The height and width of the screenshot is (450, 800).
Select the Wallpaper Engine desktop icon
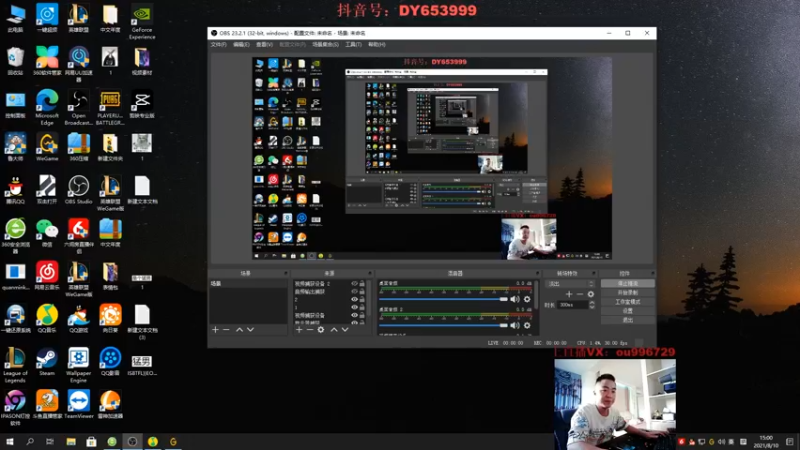pyautogui.click(x=79, y=364)
